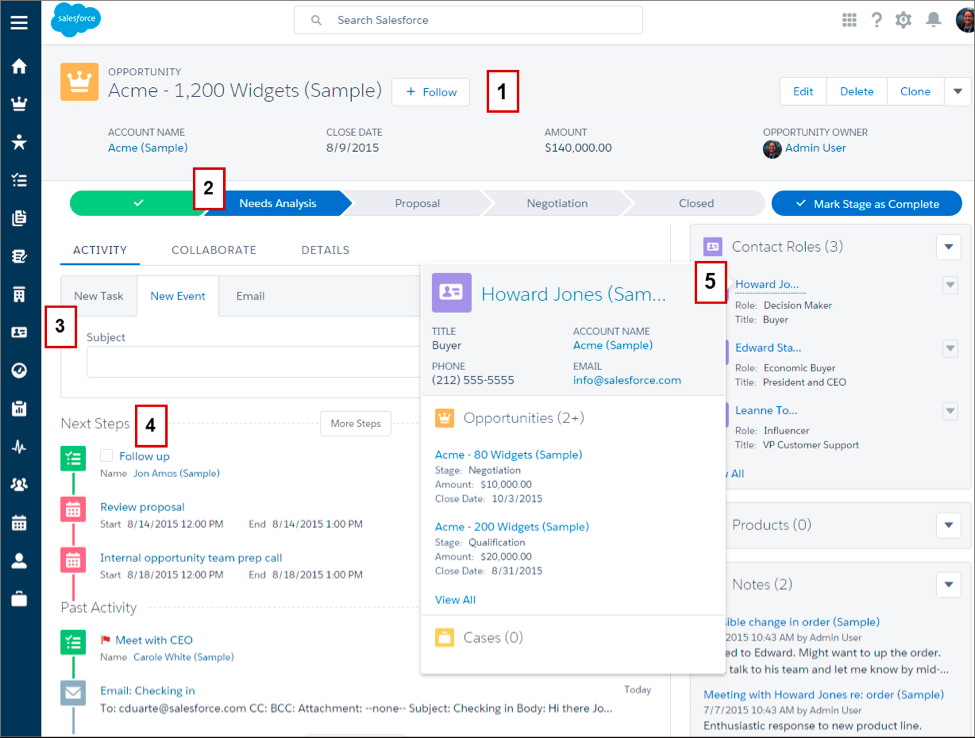975x738 pixels.
Task: Open Contacts card icon in sidebar
Action: click(x=19, y=333)
